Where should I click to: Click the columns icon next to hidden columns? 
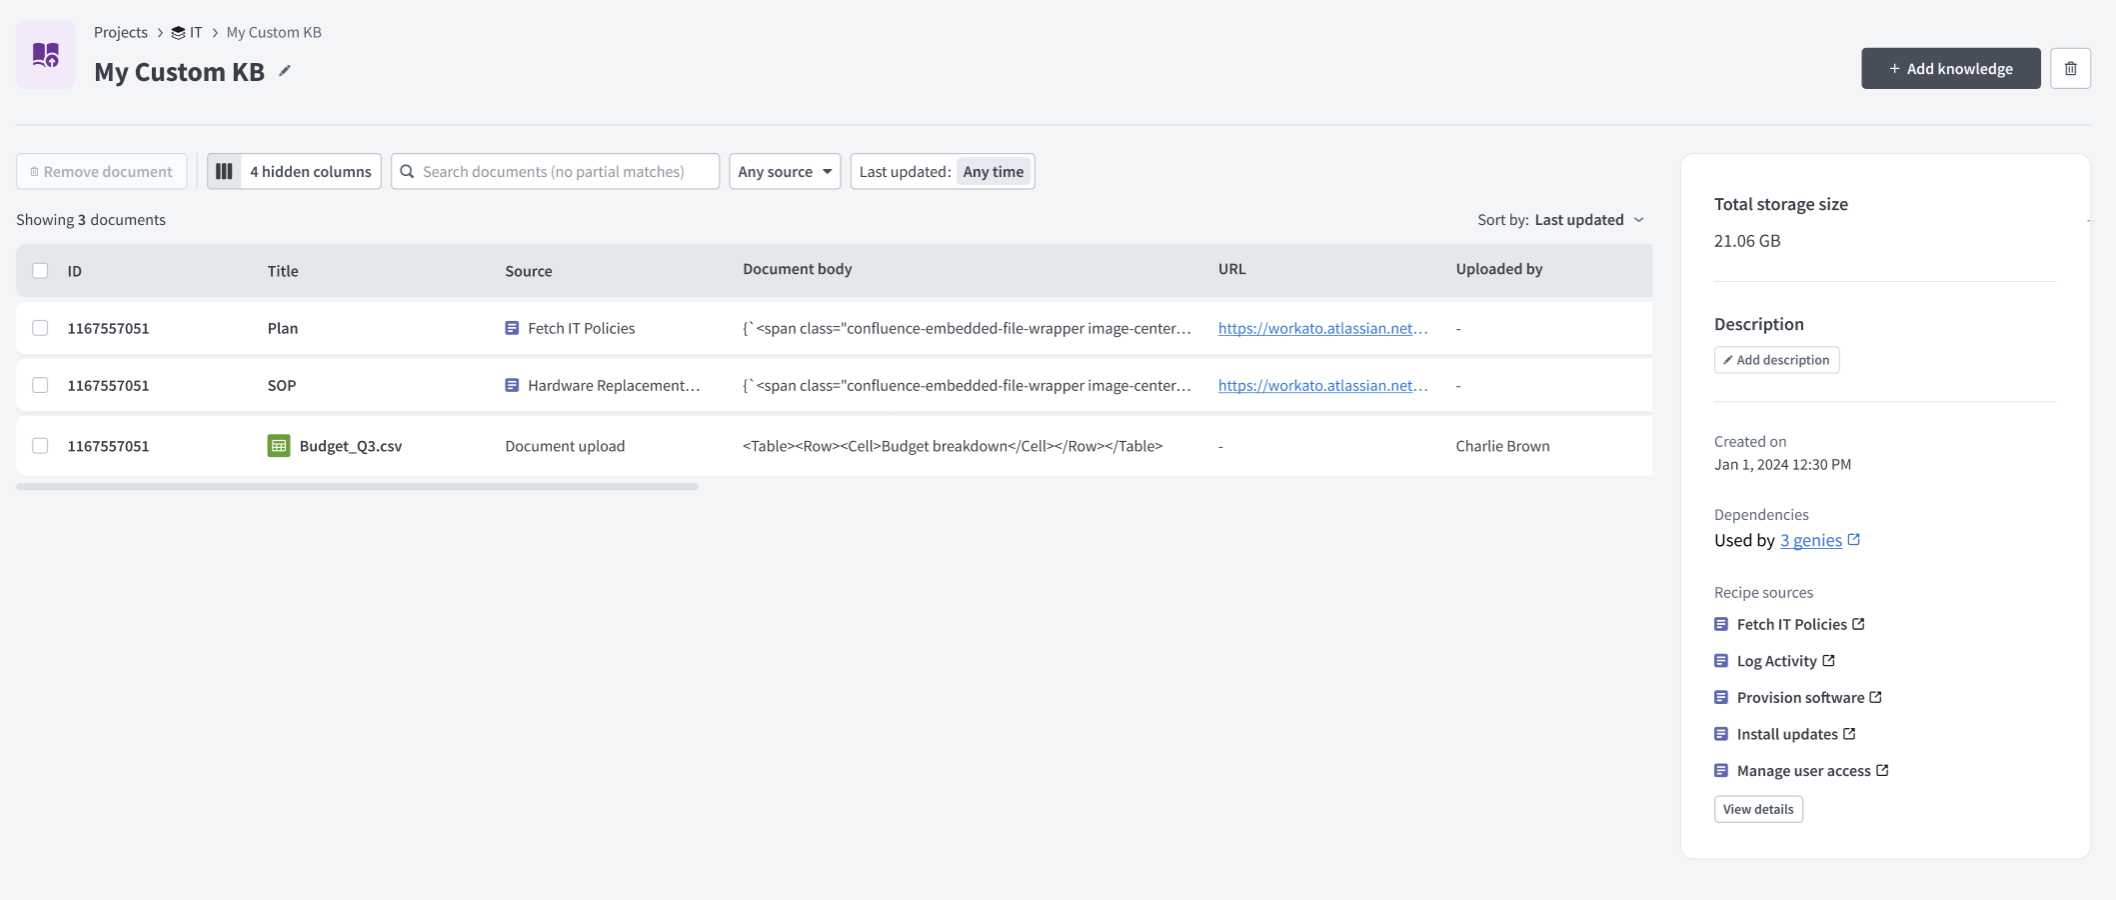(x=225, y=171)
